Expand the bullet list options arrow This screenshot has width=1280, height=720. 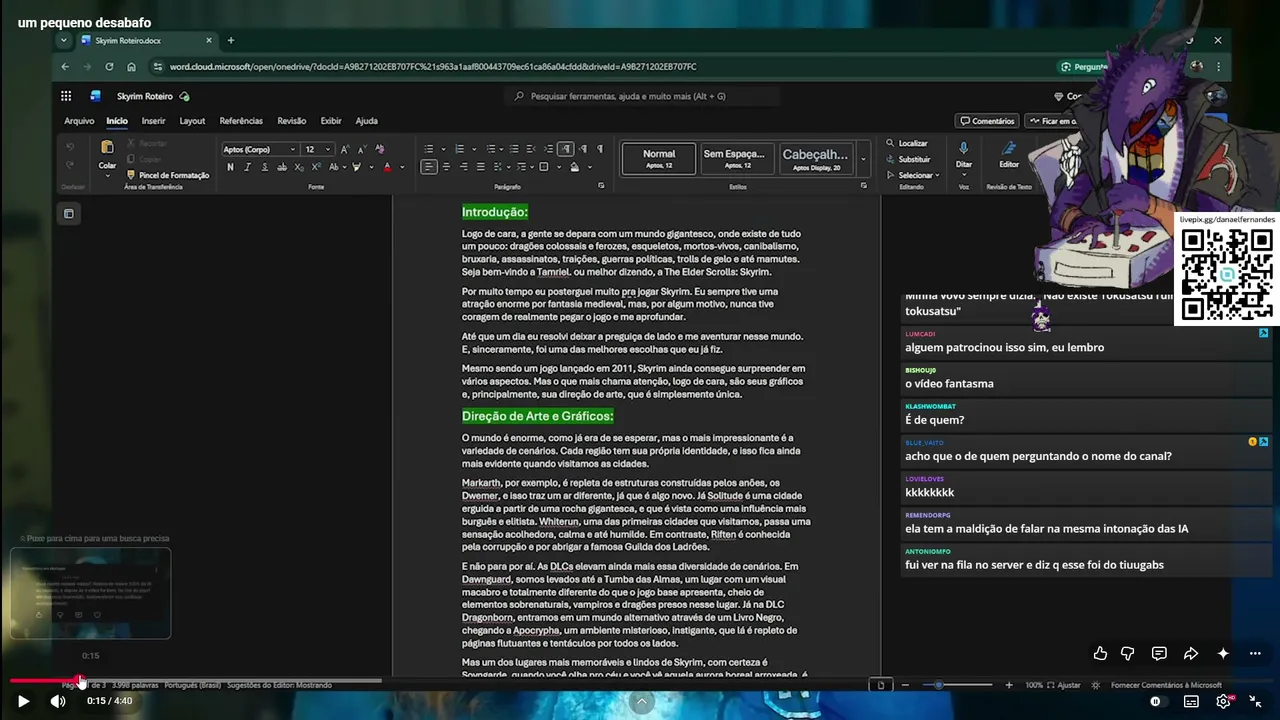point(442,149)
